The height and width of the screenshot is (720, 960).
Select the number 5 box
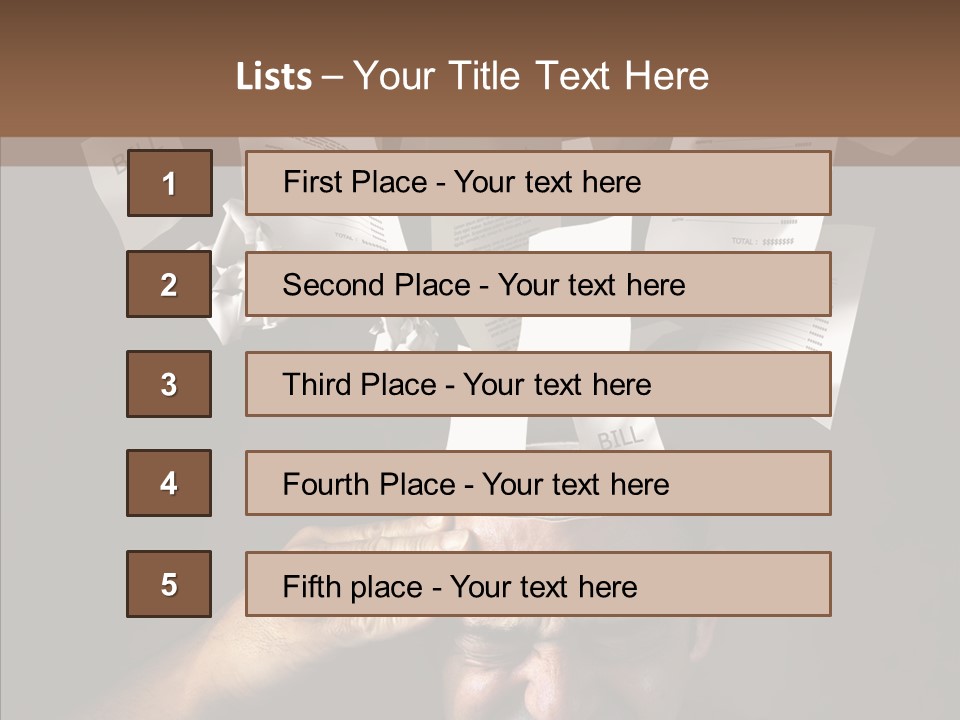tap(169, 584)
